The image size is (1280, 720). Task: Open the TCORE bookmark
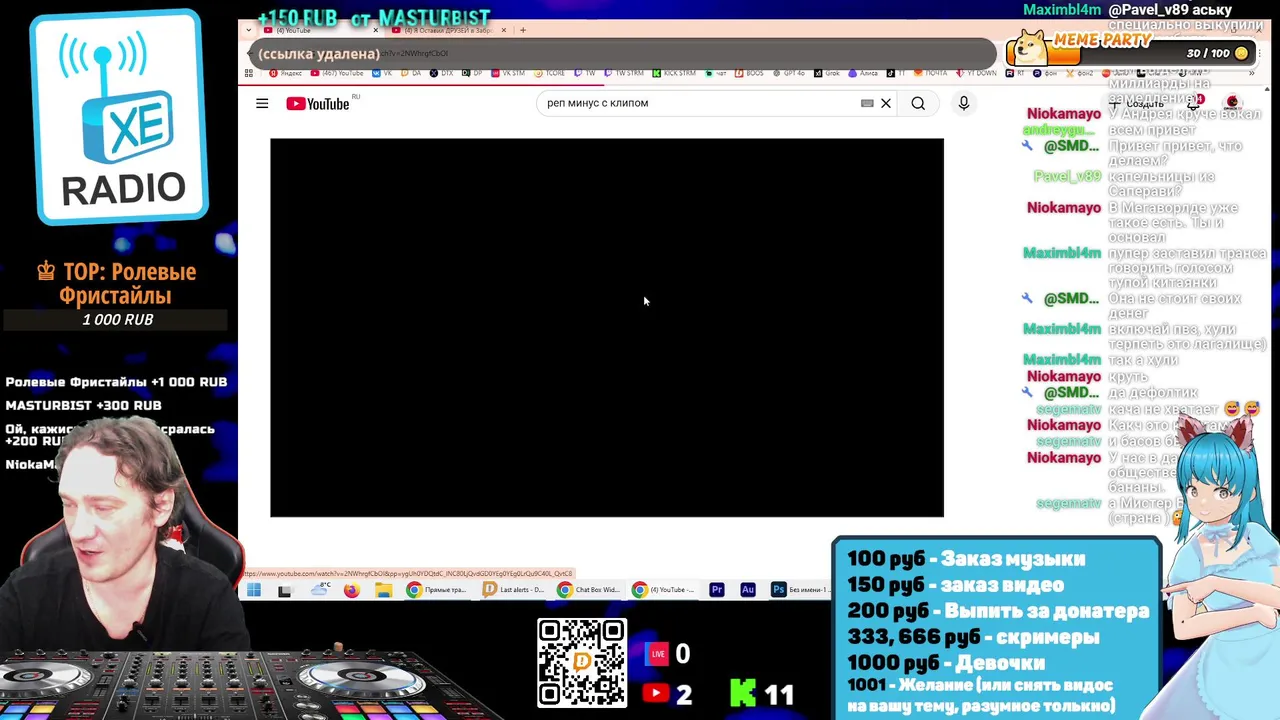[550, 73]
